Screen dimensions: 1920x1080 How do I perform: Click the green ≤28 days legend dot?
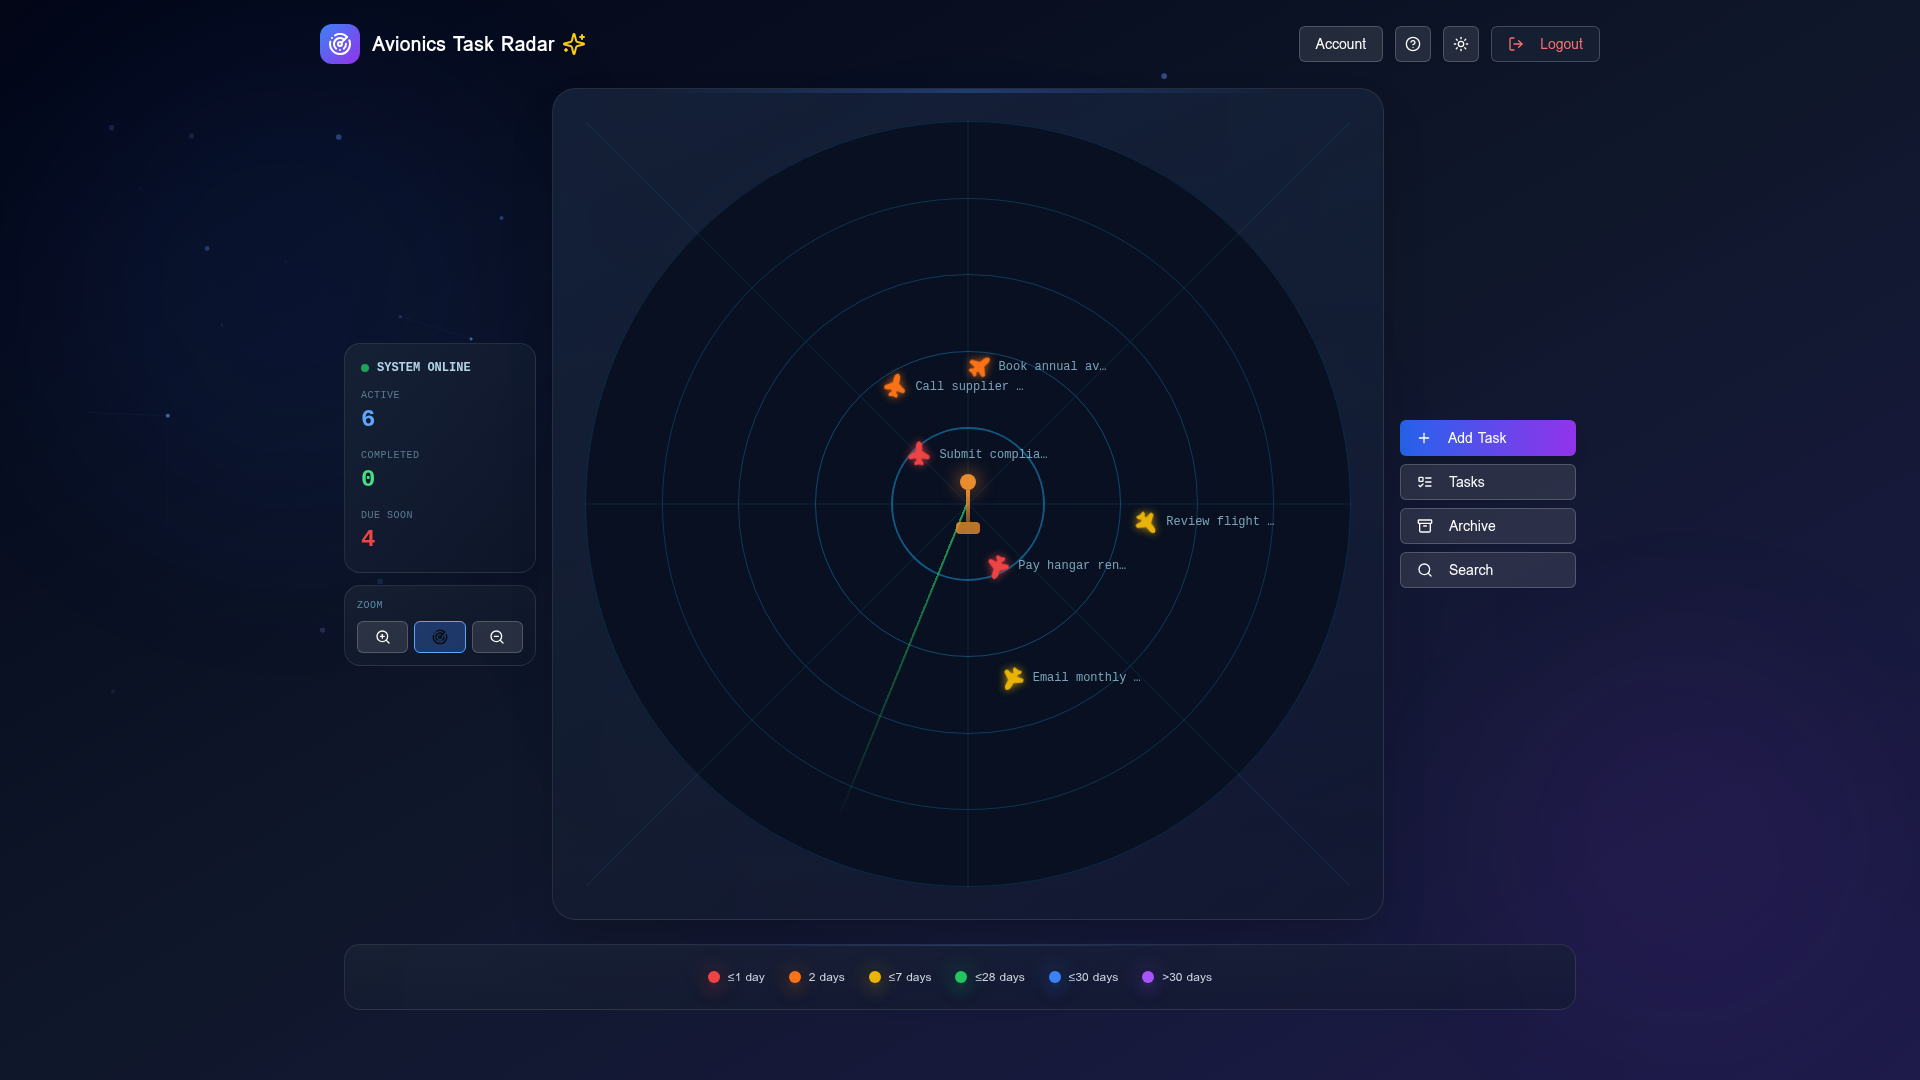961,977
